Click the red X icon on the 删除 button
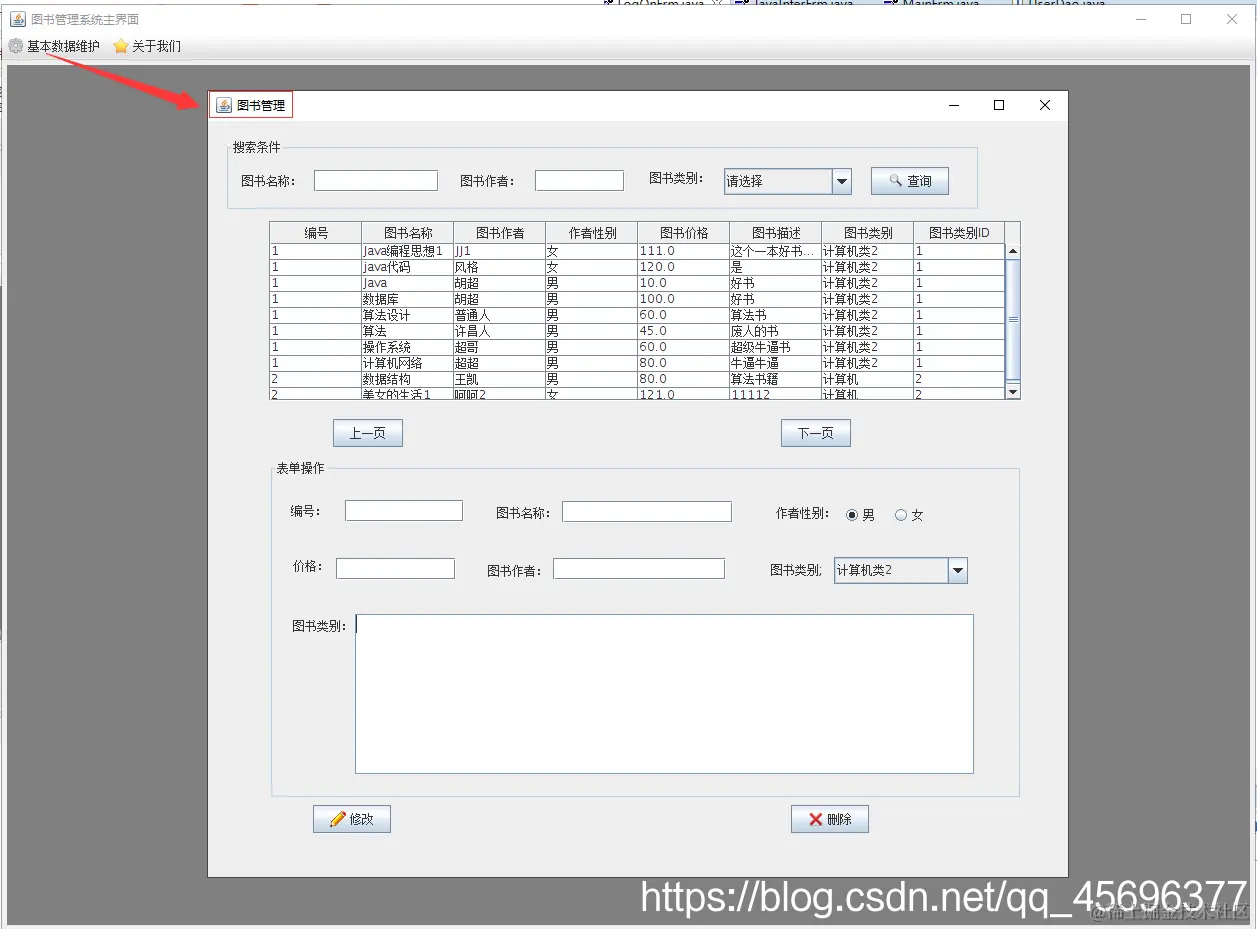1257x929 pixels. click(x=815, y=819)
